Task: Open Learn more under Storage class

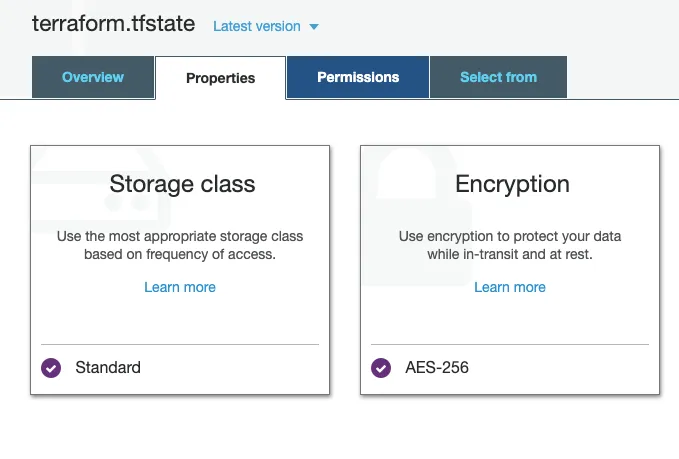Action: pyautogui.click(x=180, y=287)
